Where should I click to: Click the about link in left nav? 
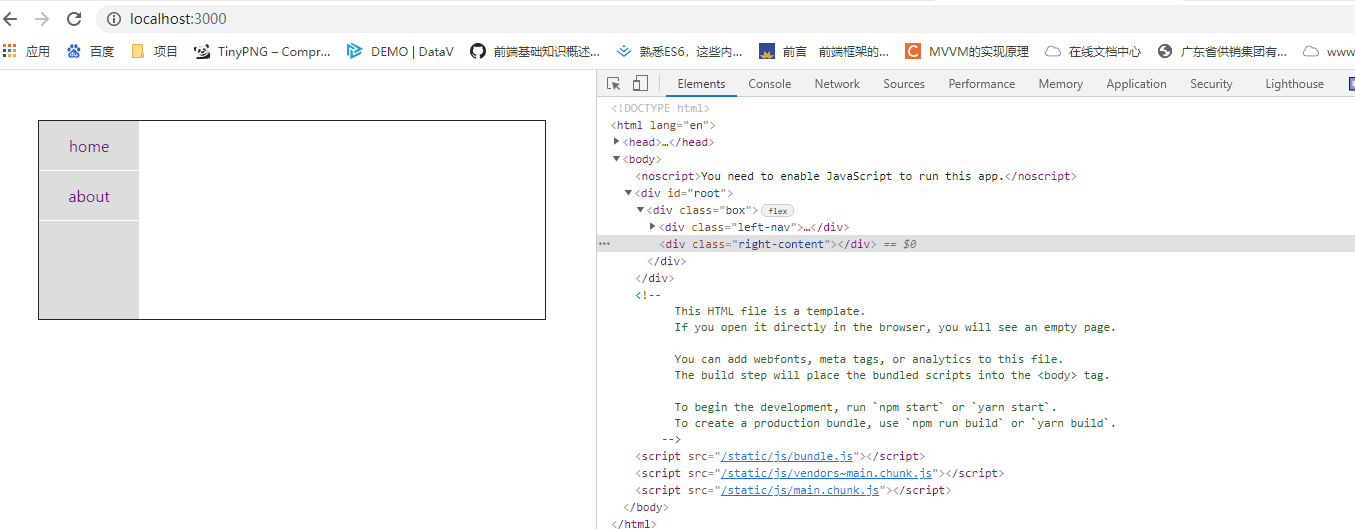(89, 197)
